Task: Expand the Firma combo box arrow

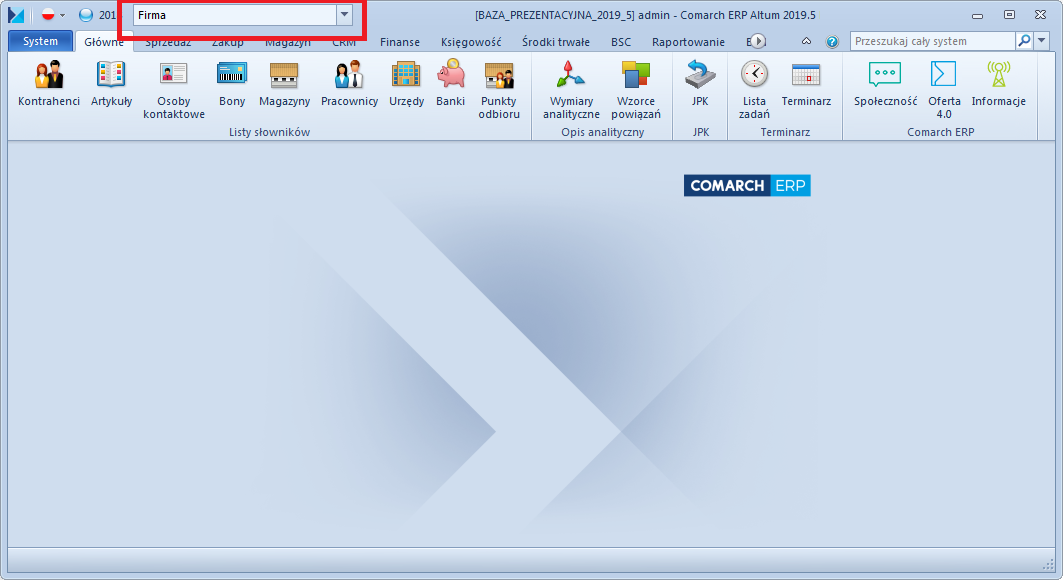Action: coord(344,15)
